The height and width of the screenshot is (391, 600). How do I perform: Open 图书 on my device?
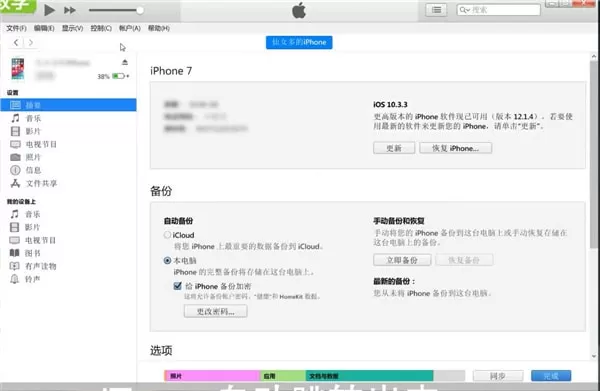tap(33, 253)
